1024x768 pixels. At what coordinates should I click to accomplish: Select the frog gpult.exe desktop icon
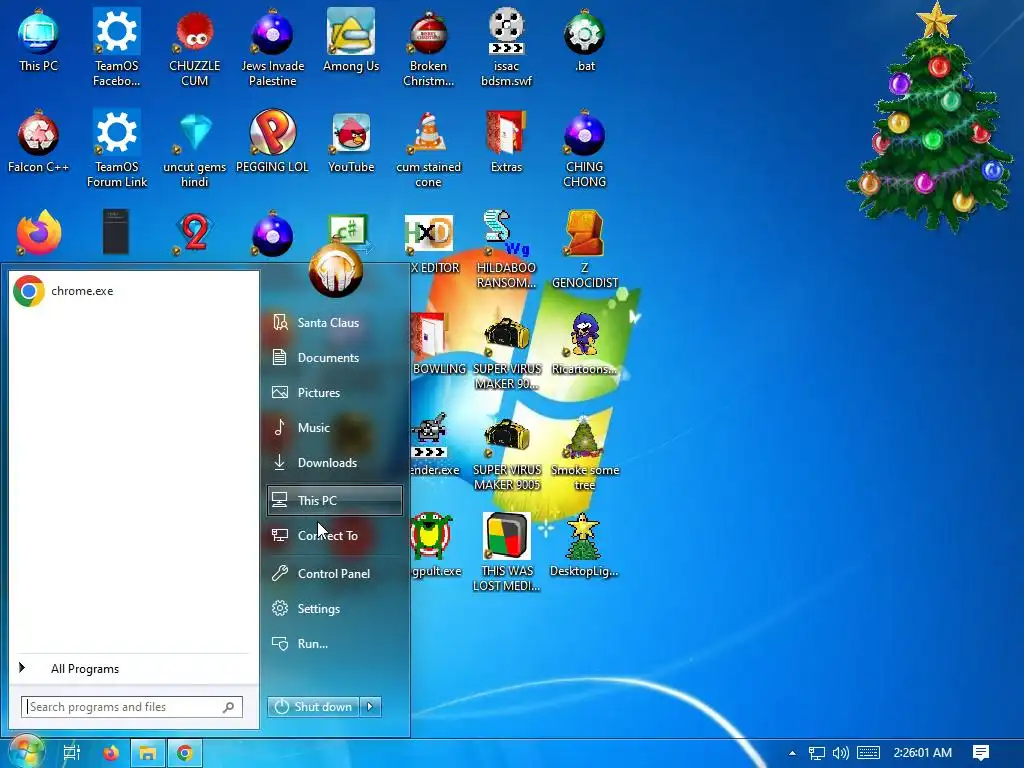436,547
